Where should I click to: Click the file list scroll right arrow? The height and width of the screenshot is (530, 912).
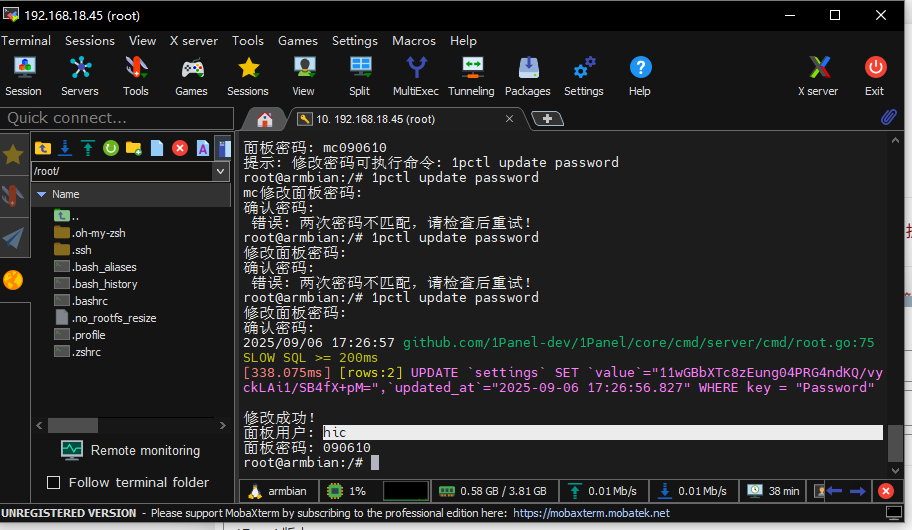tap(223, 425)
